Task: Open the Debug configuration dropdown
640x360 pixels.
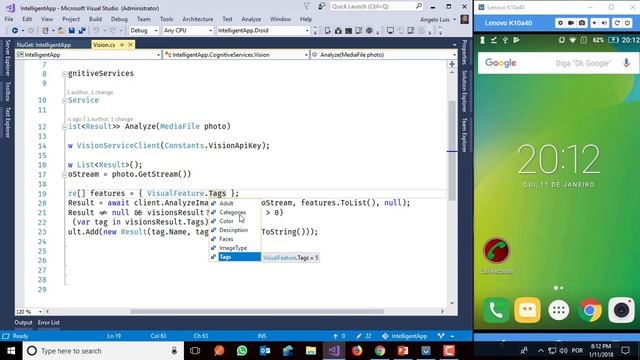Action: point(144,31)
